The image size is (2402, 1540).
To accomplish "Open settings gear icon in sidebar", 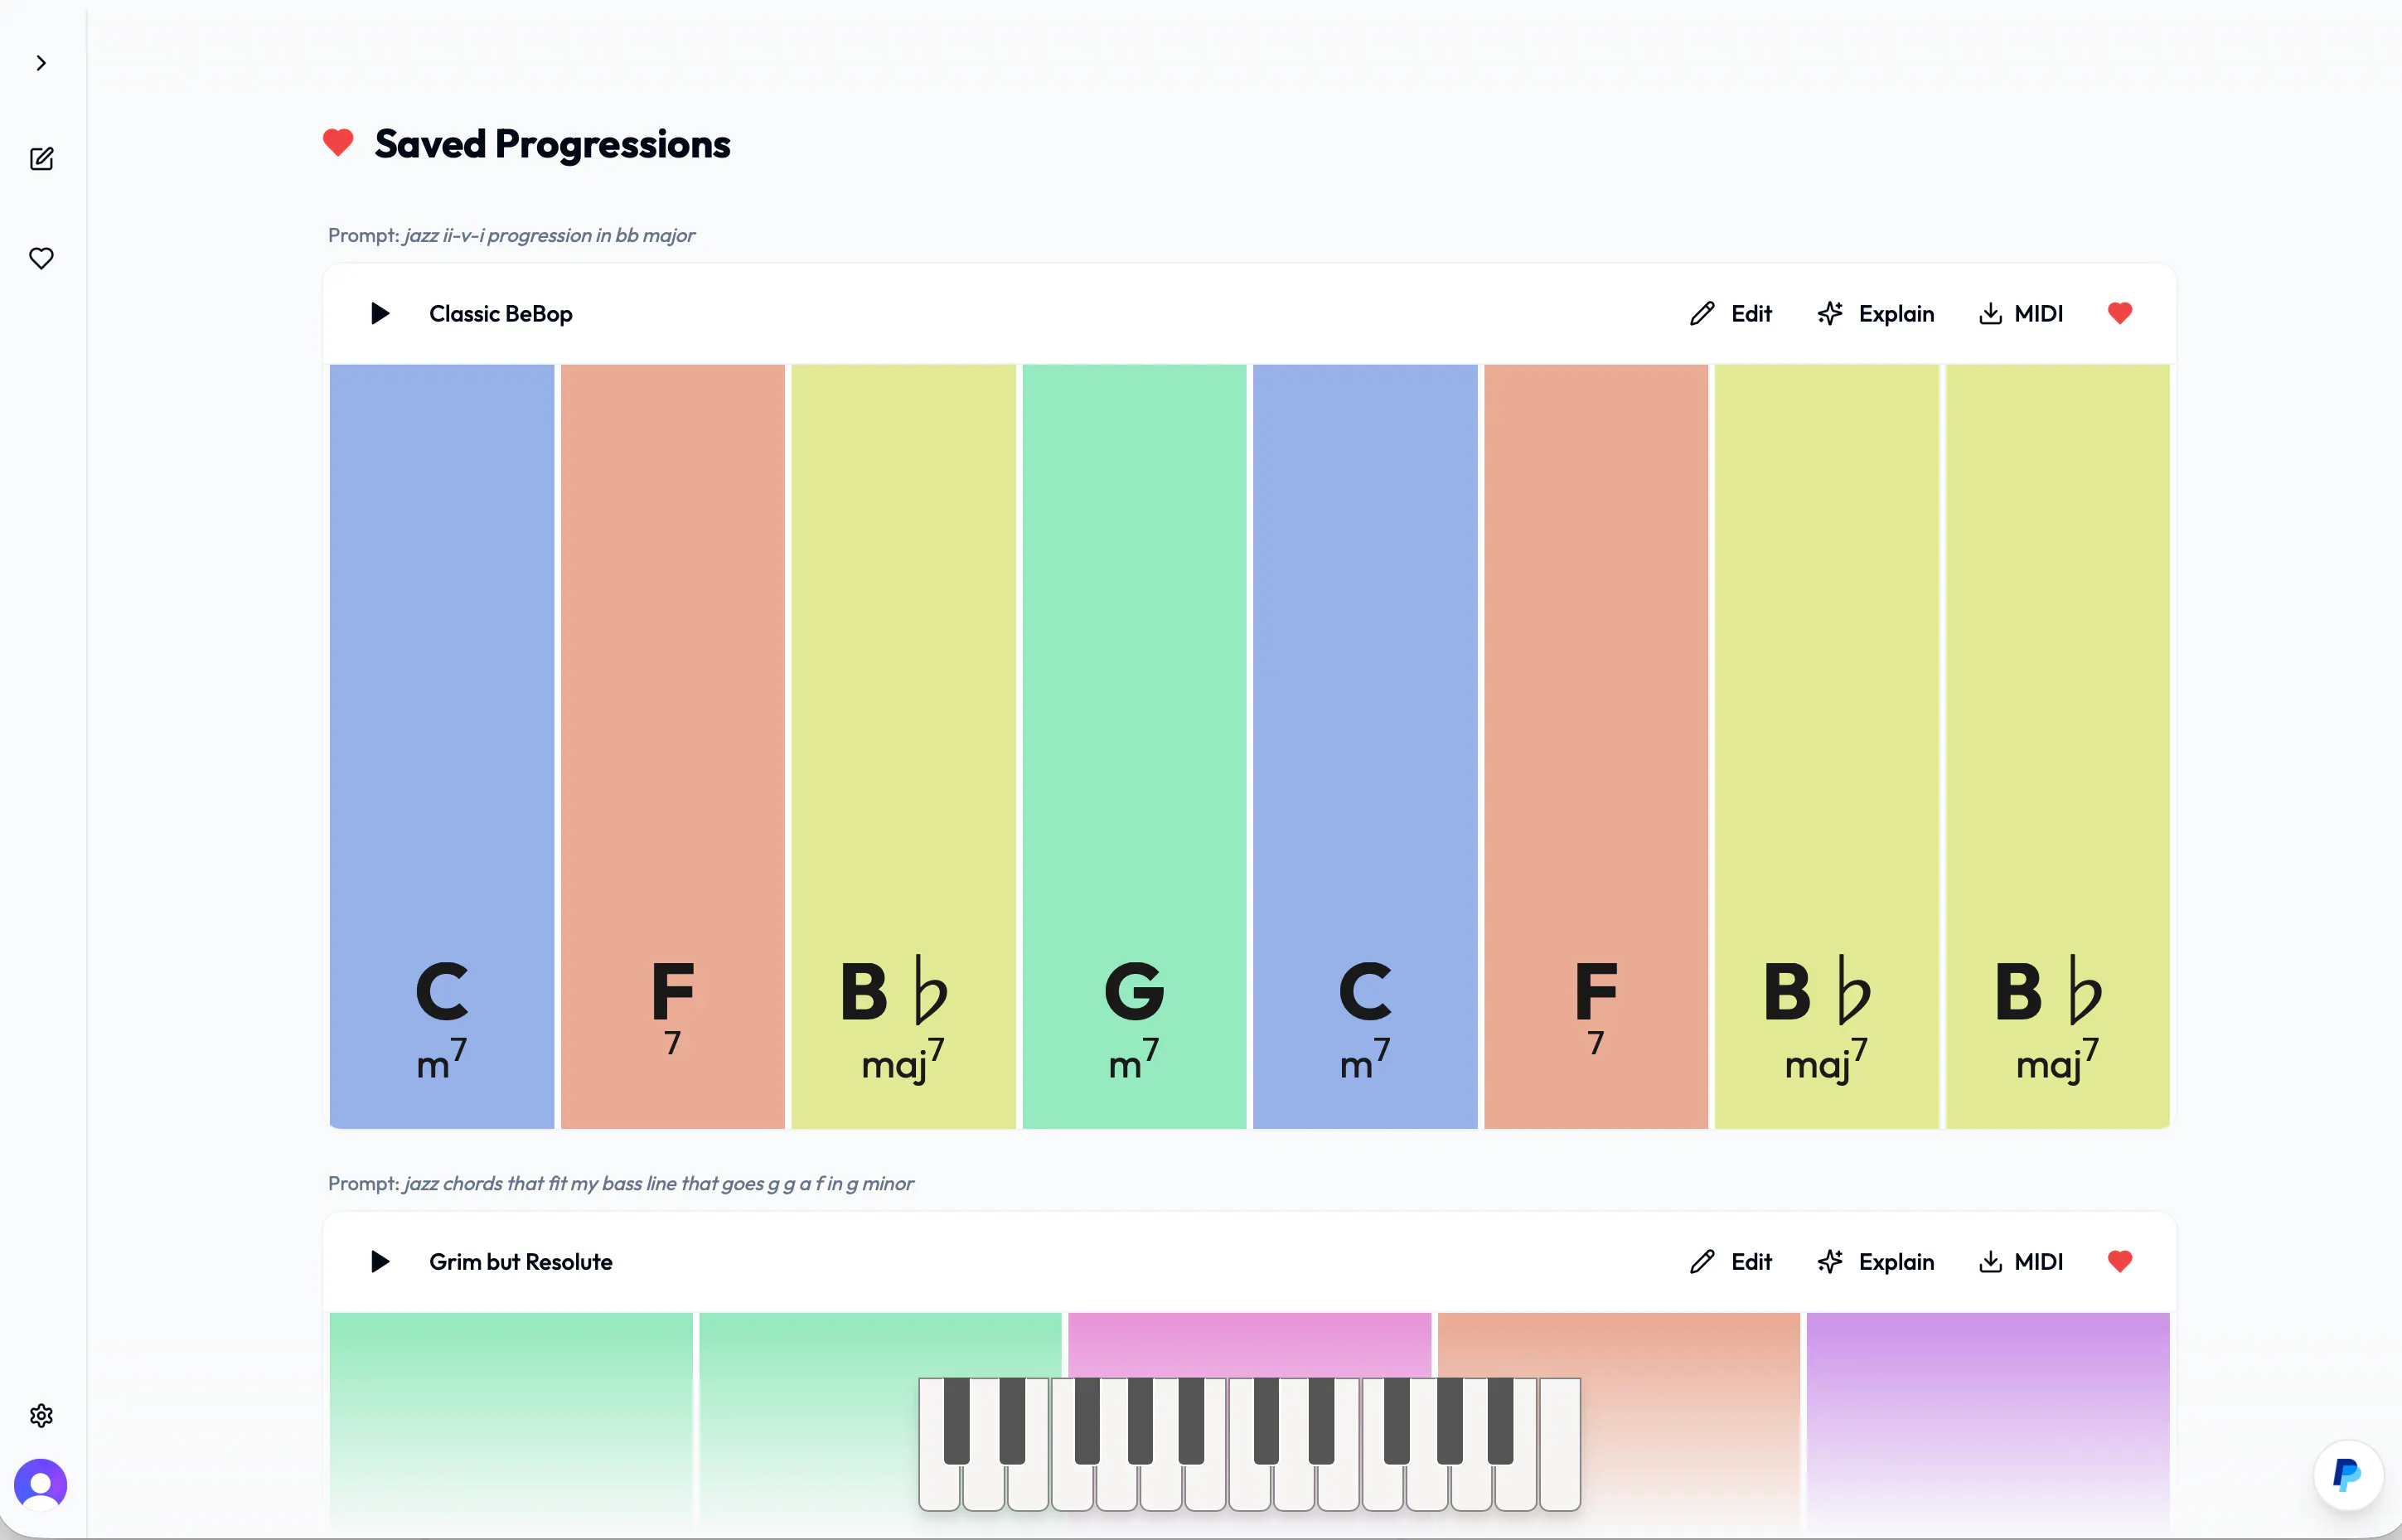I will click(41, 1415).
